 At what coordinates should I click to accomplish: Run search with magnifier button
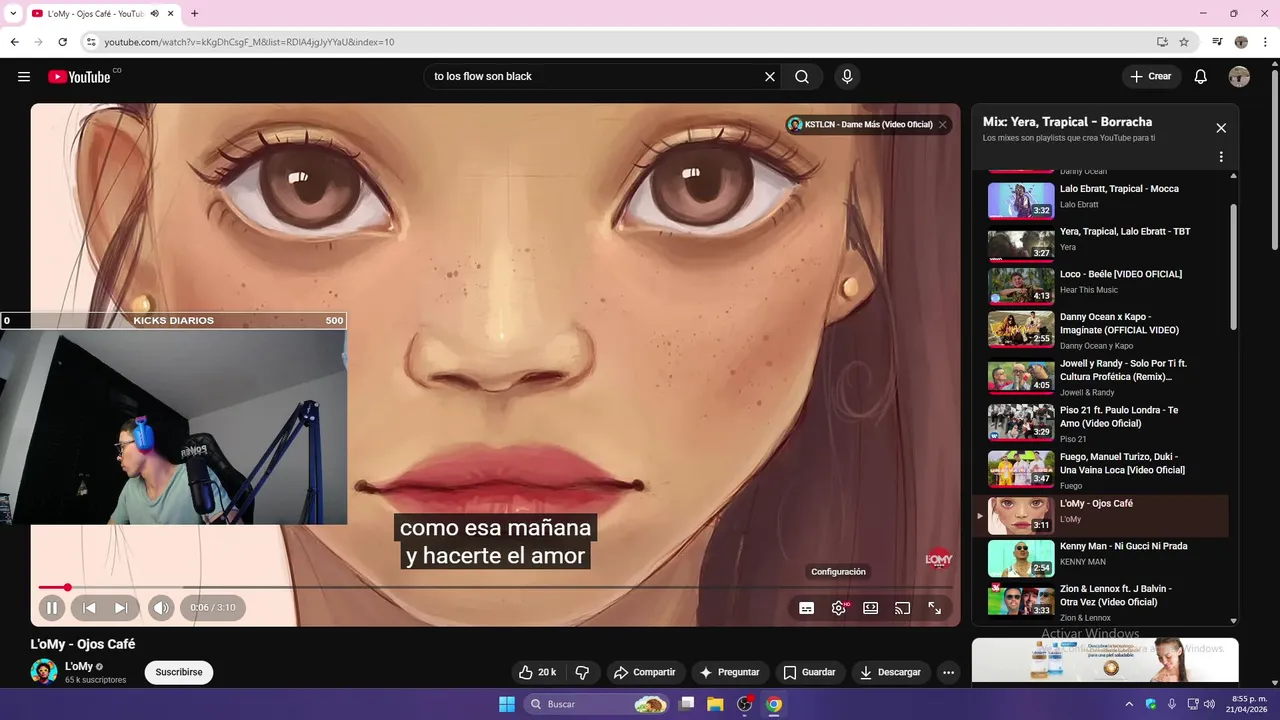coord(802,77)
